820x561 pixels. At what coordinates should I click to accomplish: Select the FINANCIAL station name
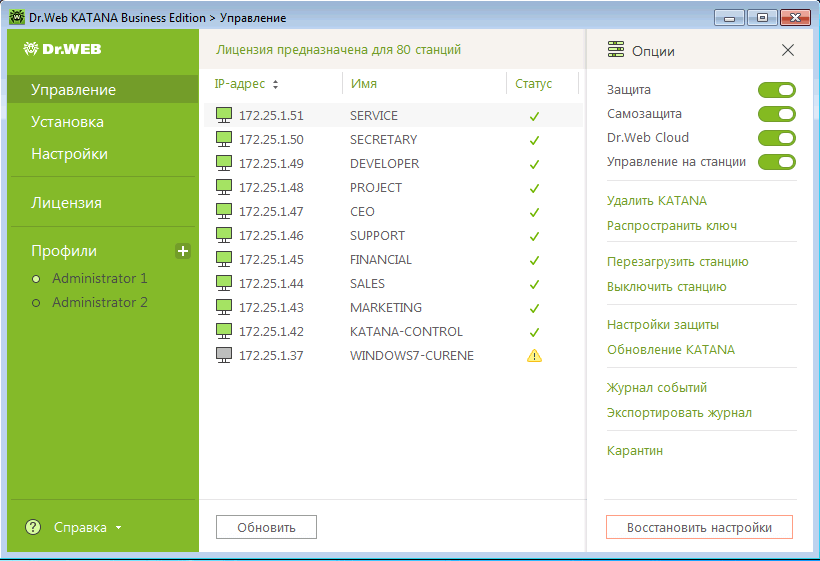(381, 260)
